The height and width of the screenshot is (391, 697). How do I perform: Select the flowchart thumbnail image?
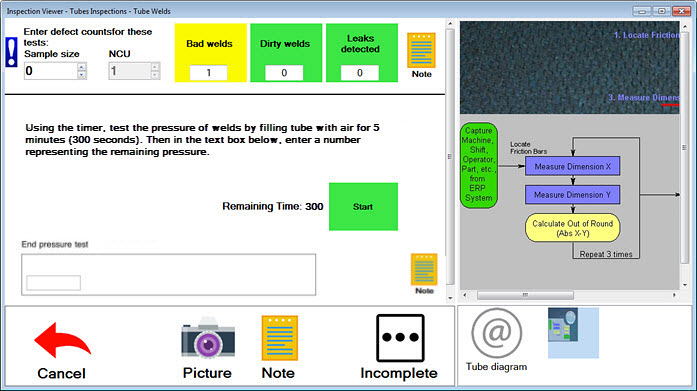point(573,333)
